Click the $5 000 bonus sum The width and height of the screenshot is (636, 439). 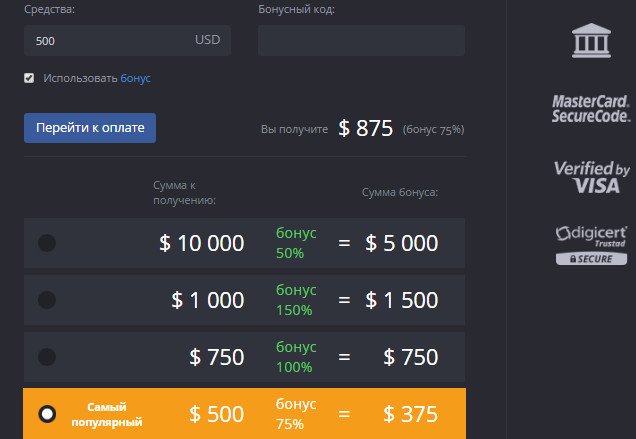click(401, 243)
